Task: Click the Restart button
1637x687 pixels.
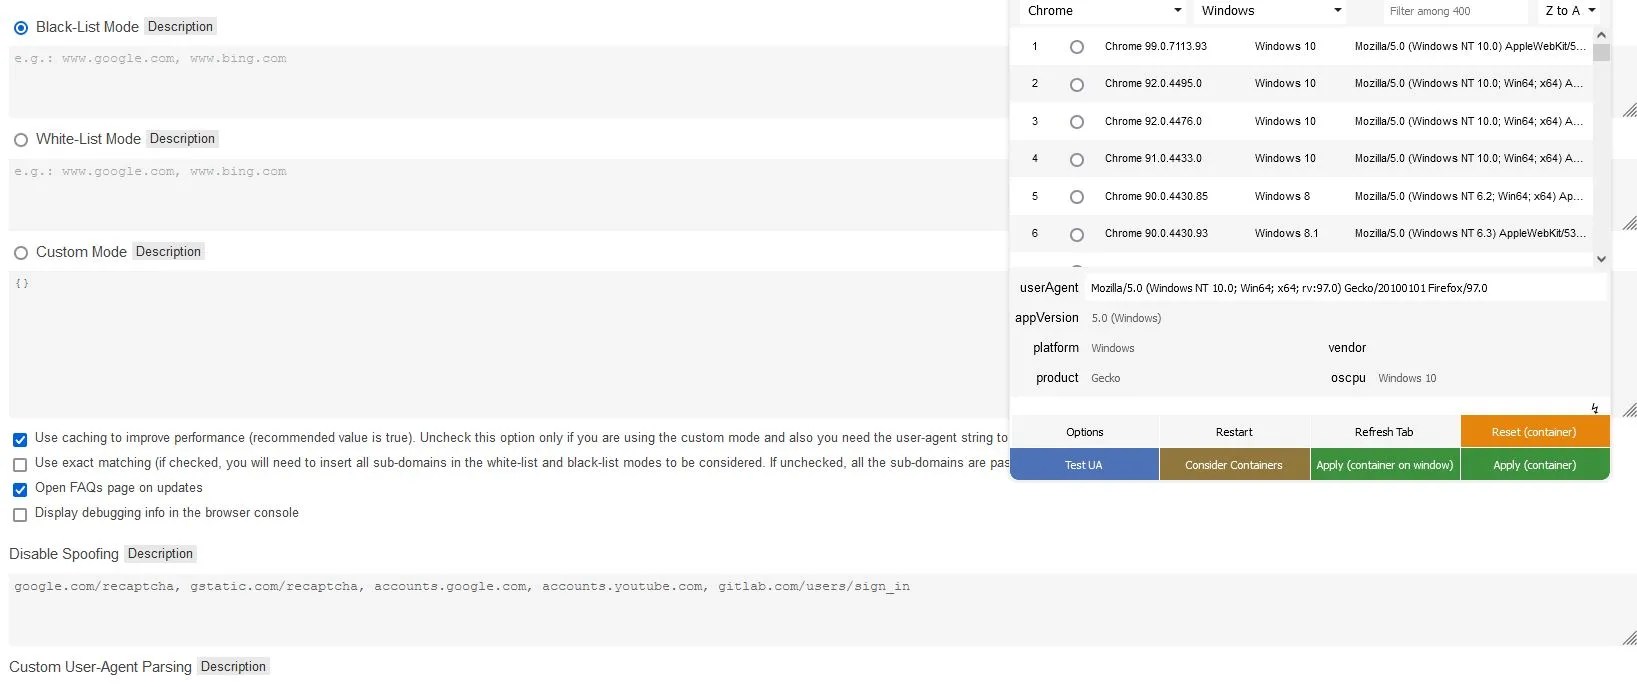Action: tap(1234, 432)
